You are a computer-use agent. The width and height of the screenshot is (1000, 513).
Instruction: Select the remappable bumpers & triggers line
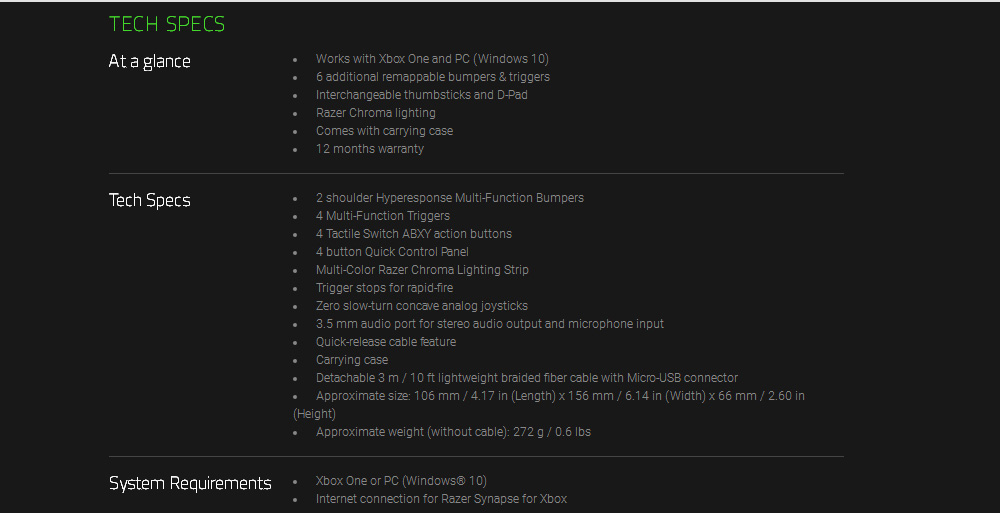[x=432, y=77]
